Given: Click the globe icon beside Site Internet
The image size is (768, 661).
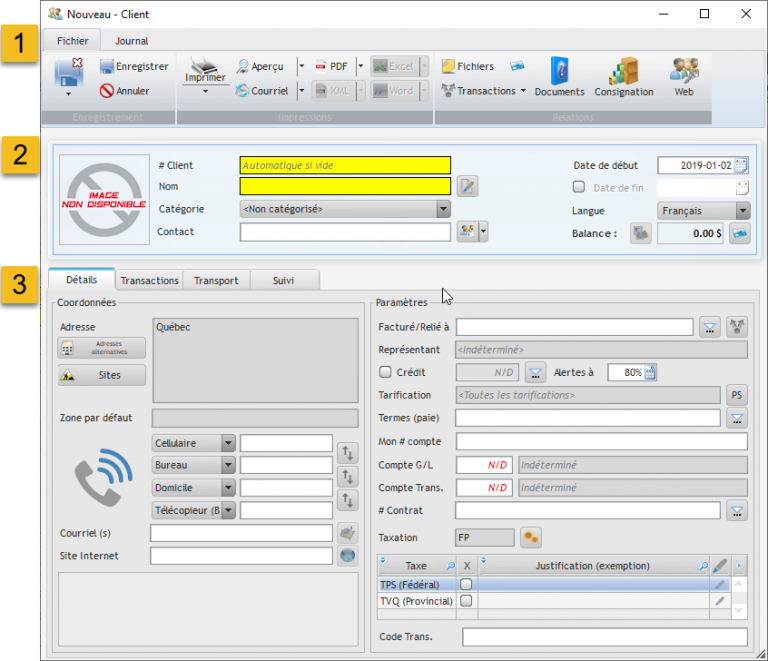Looking at the screenshot, I should [347, 555].
